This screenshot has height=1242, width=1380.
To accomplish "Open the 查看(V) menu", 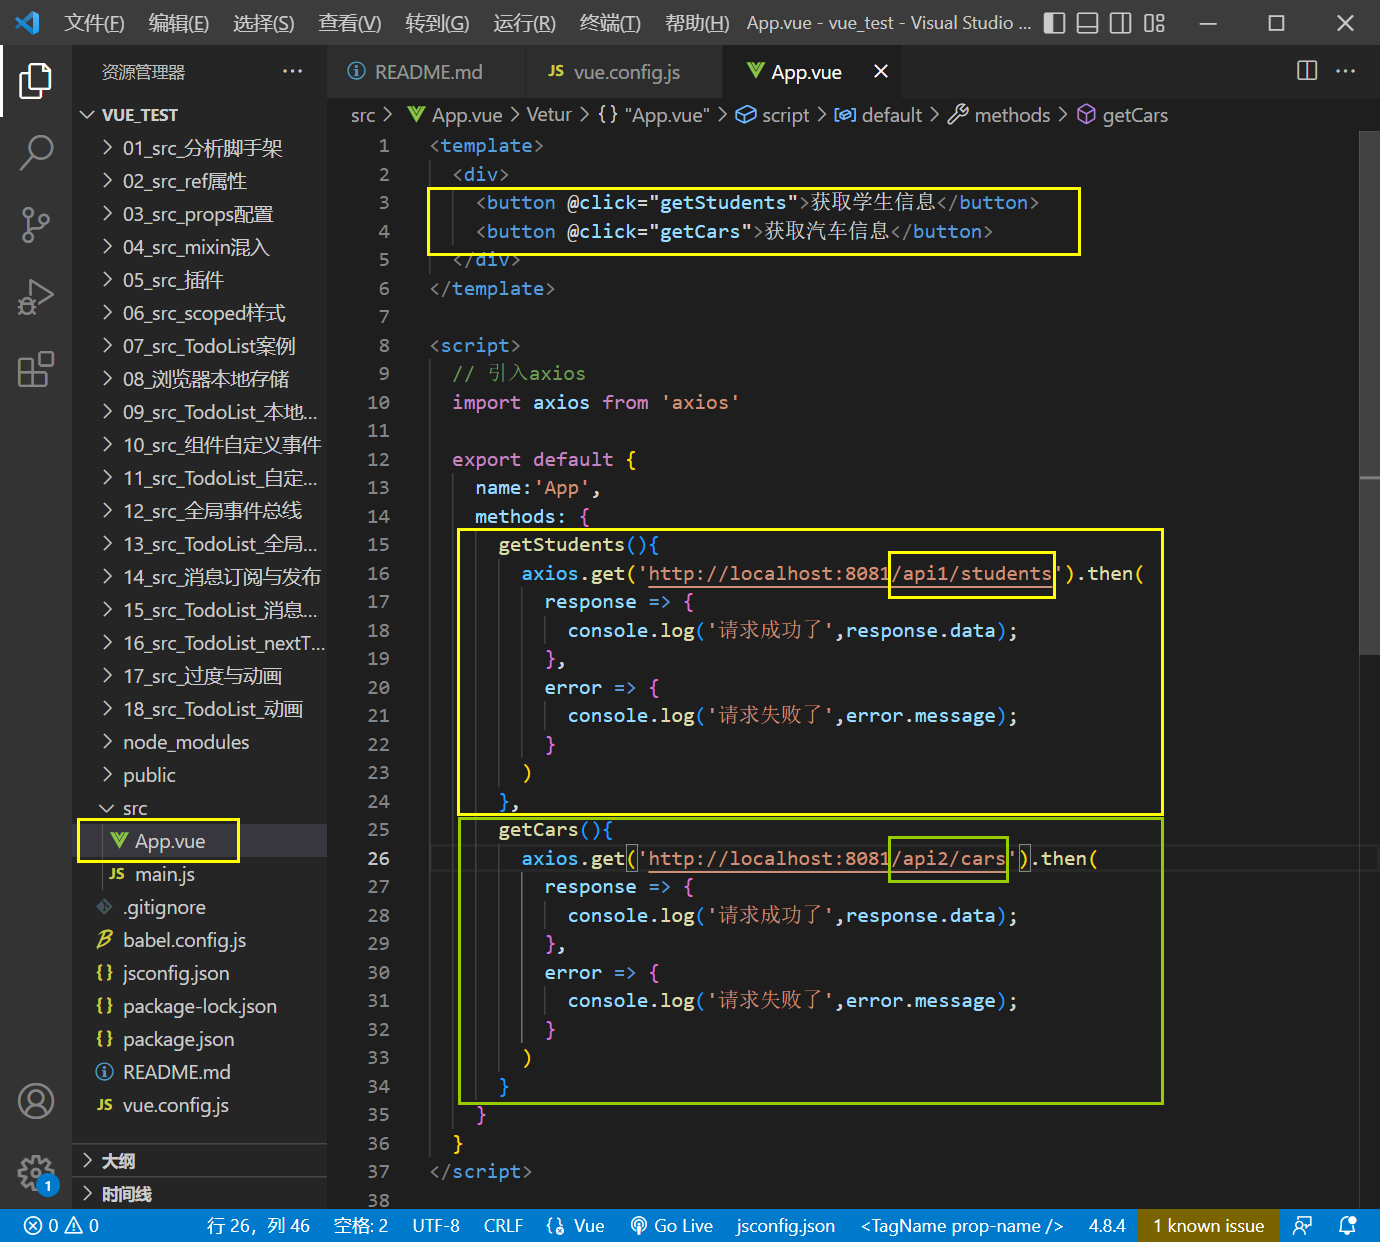I will pyautogui.click(x=349, y=23).
